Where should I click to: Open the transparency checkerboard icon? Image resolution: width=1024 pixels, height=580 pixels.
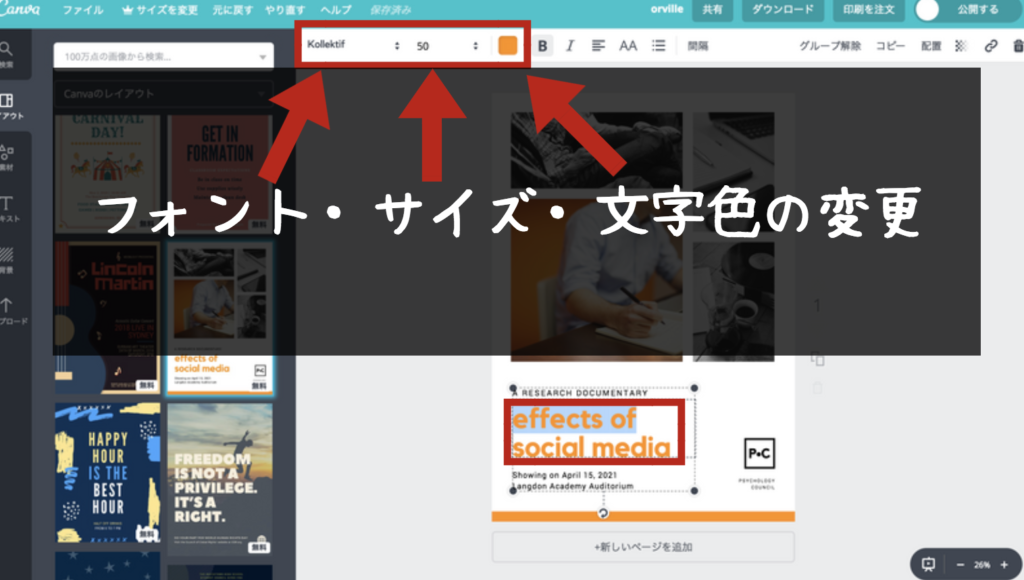pos(961,46)
